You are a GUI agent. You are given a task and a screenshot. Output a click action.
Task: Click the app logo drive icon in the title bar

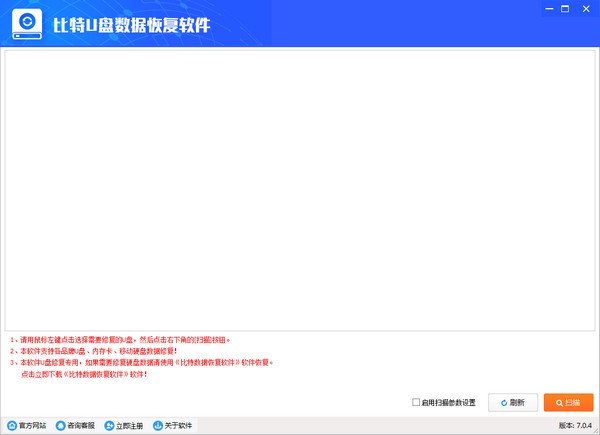(x=27, y=24)
